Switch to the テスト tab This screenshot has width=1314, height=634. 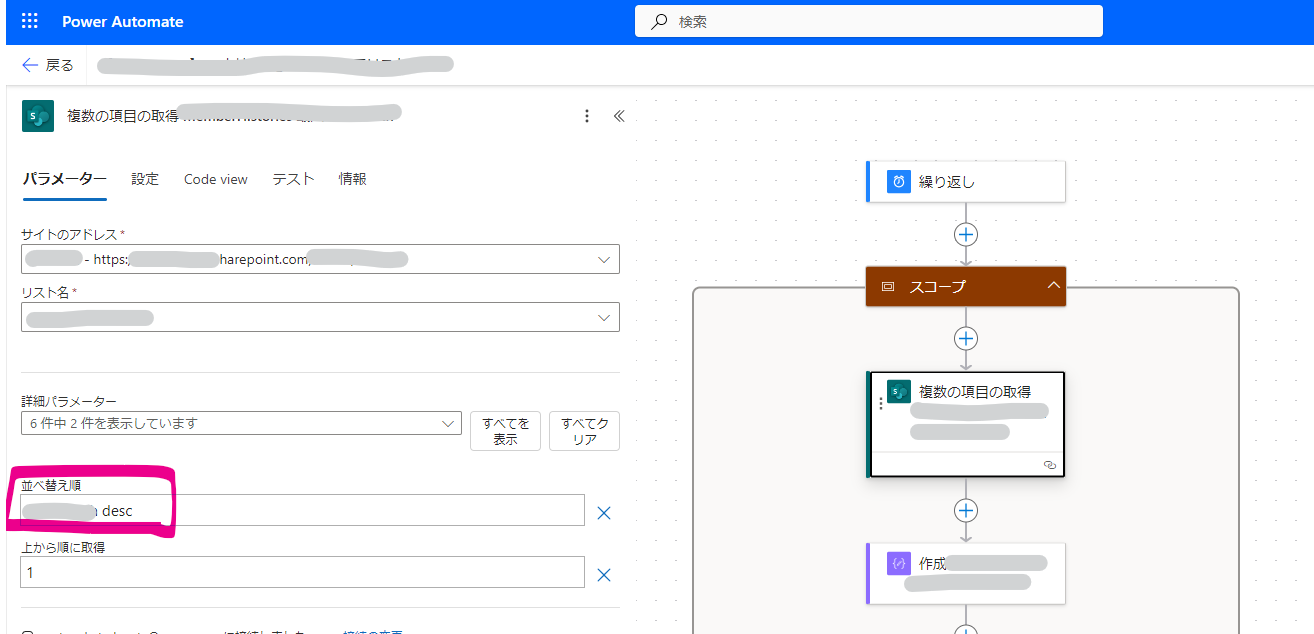(293, 179)
